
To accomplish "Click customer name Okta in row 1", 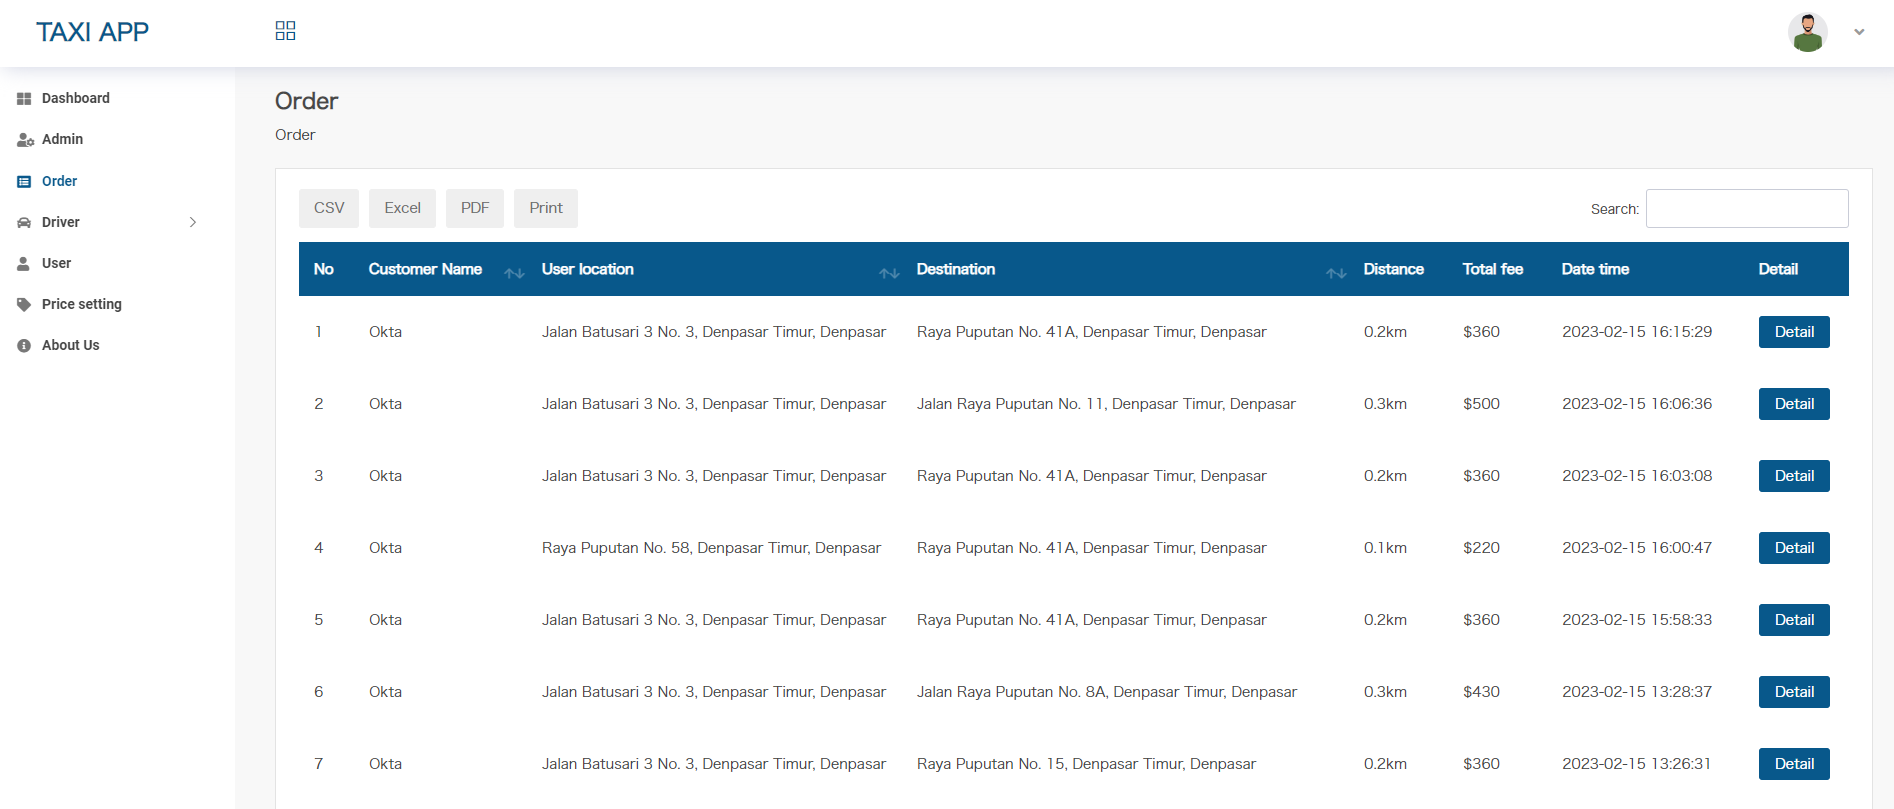I will tap(385, 332).
